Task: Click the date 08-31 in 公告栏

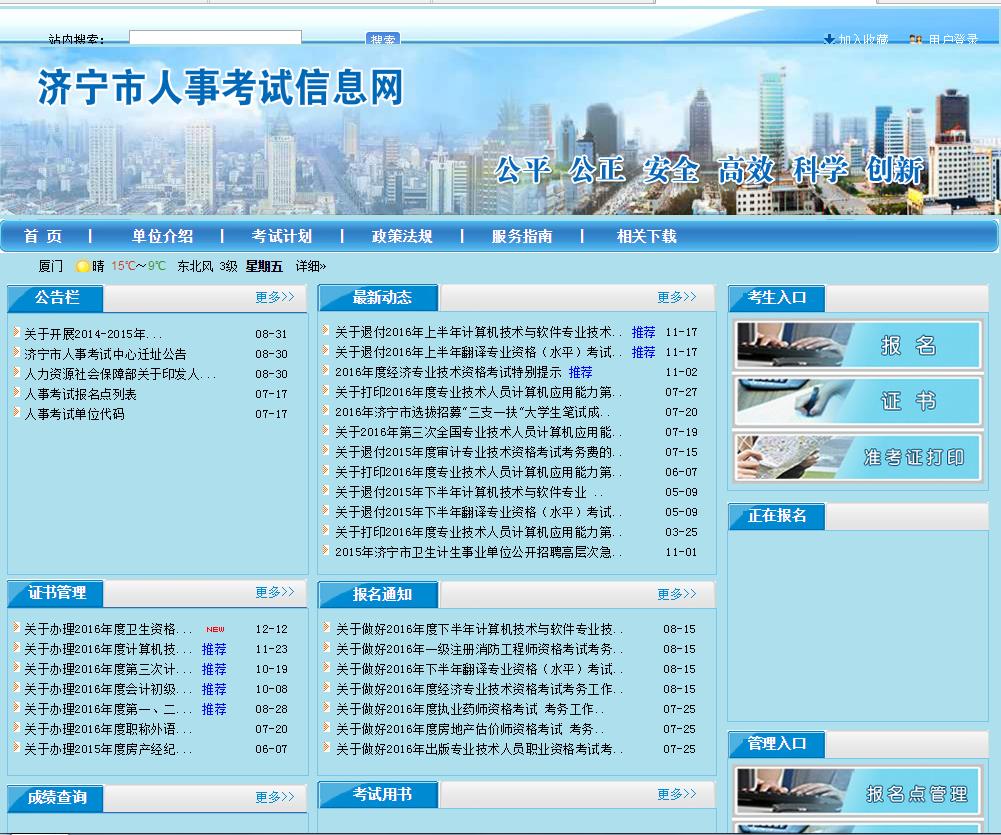Action: 271,334
